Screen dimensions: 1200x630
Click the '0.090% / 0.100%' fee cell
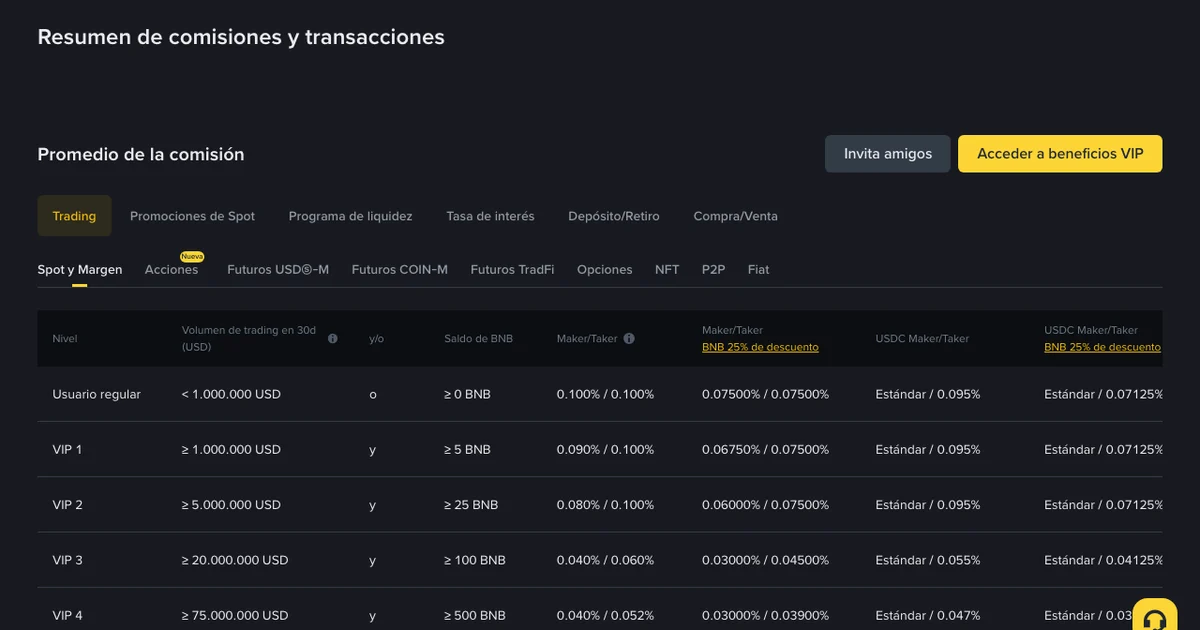coord(605,450)
